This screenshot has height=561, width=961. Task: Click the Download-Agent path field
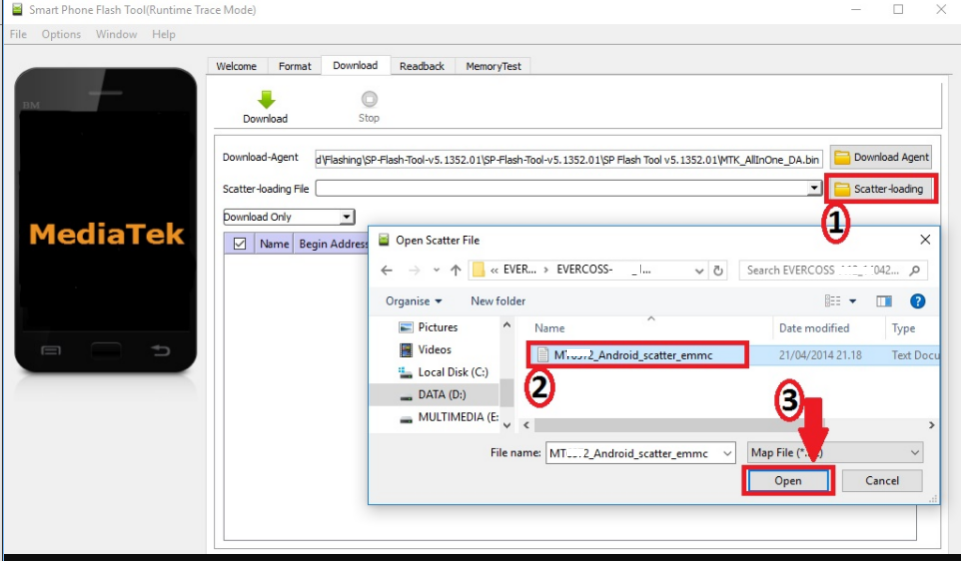[568, 159]
